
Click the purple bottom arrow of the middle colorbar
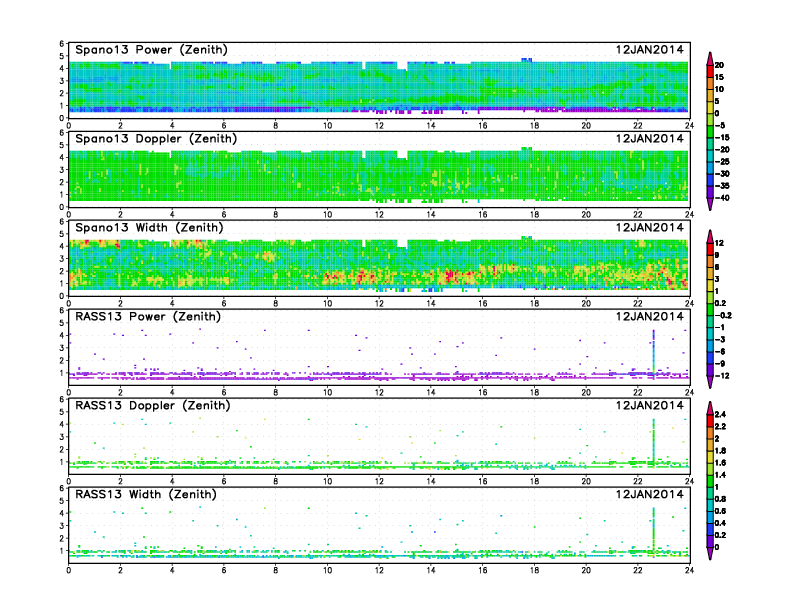pos(710,382)
